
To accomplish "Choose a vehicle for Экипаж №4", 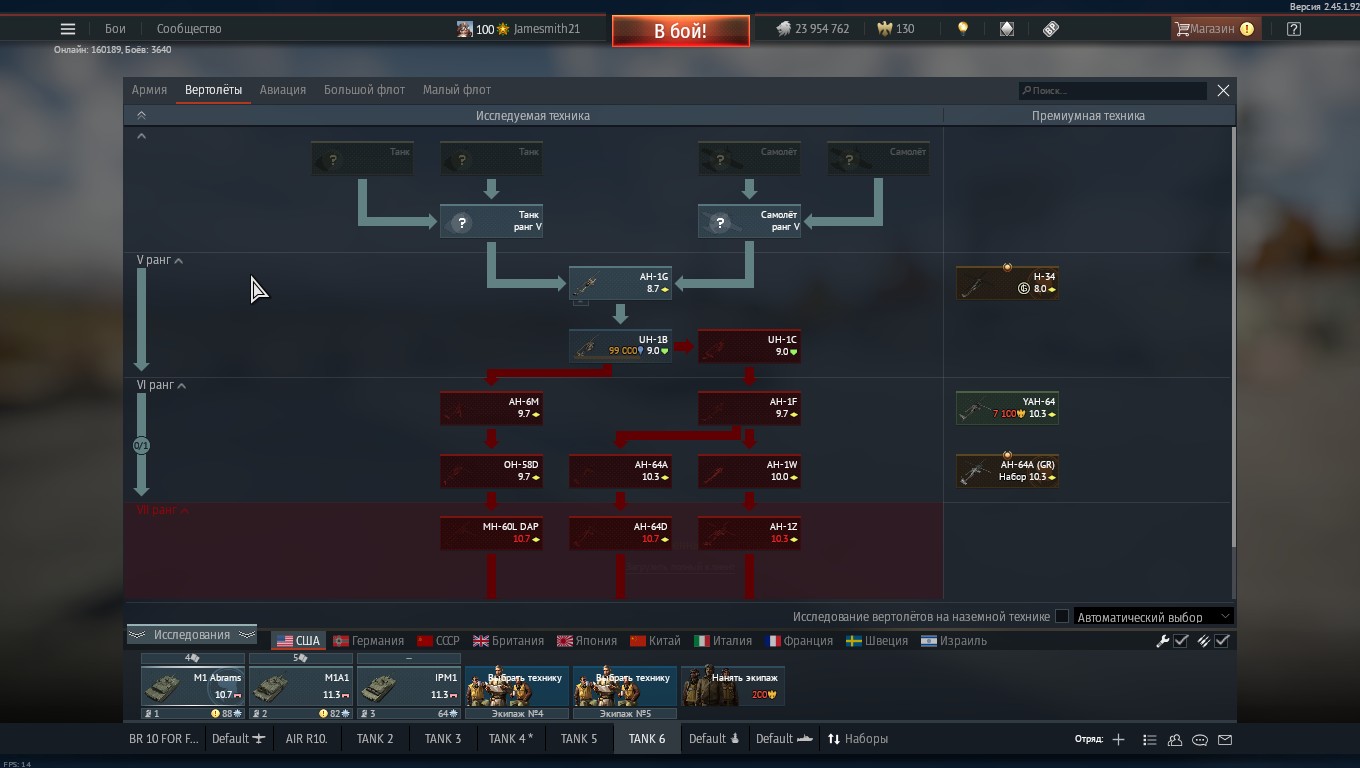I will point(517,686).
